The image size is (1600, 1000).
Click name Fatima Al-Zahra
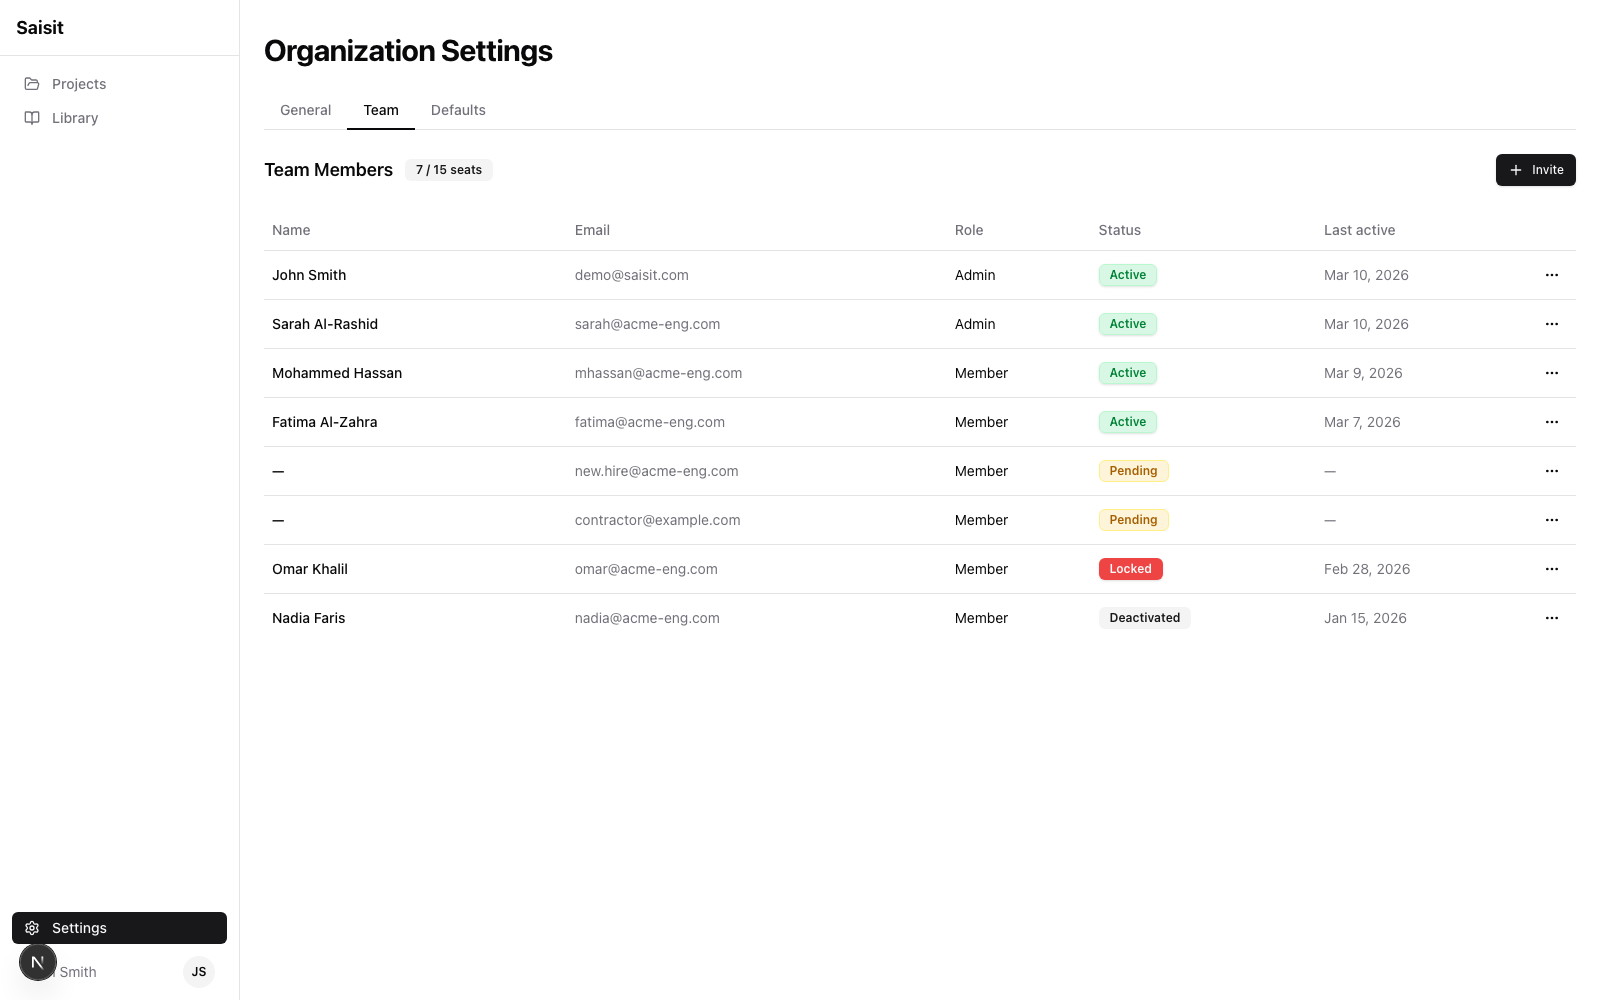[325, 422]
